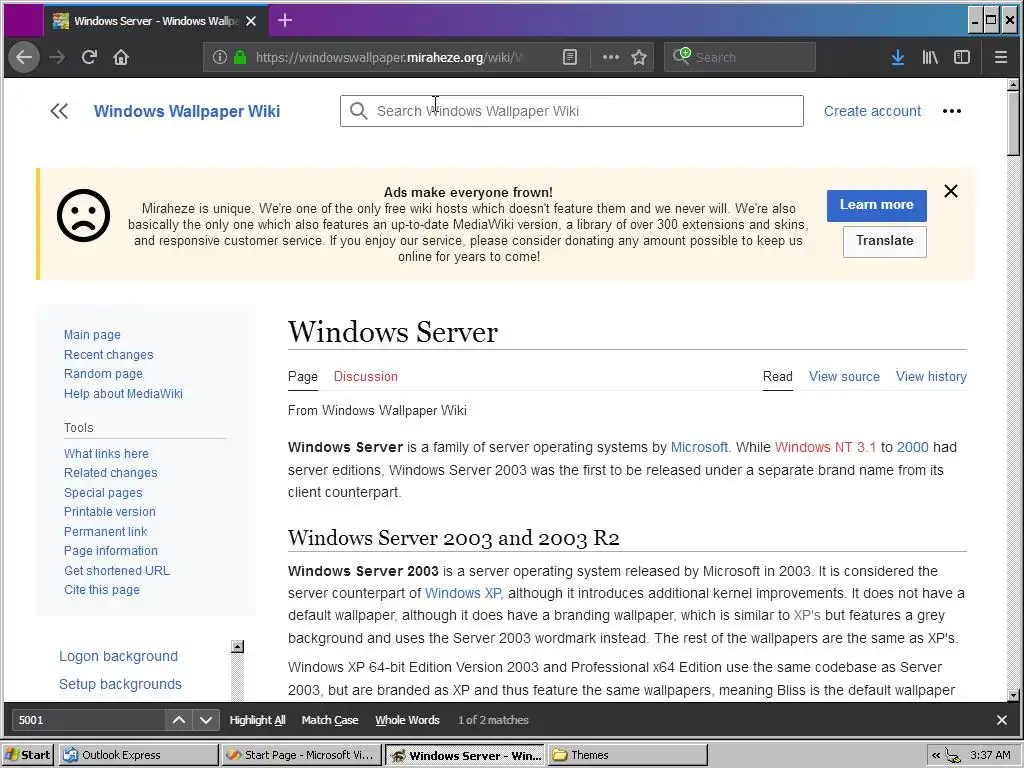Viewport: 1024px width, 768px height.
Task: Open the Logon background link
Action: pos(118,656)
